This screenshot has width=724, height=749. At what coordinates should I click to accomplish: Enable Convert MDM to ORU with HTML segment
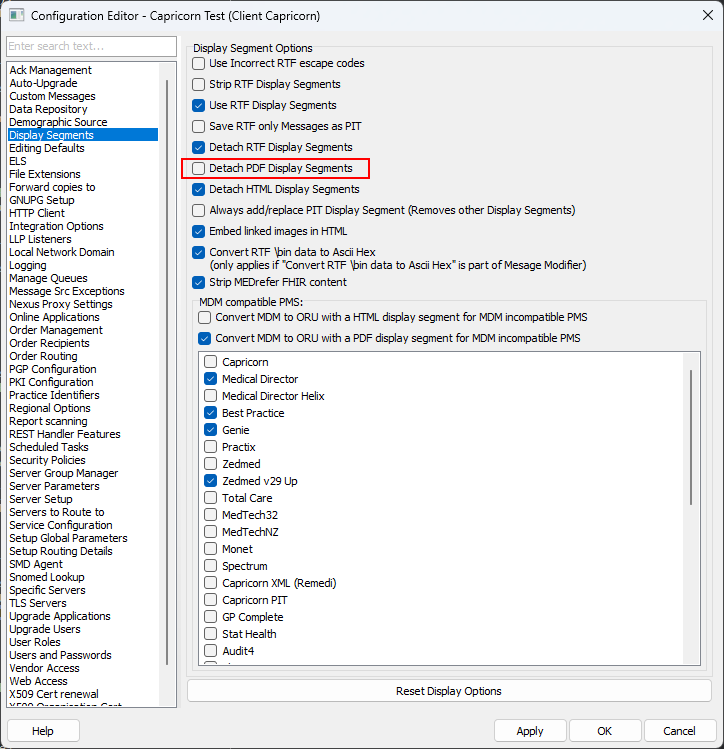click(x=205, y=317)
